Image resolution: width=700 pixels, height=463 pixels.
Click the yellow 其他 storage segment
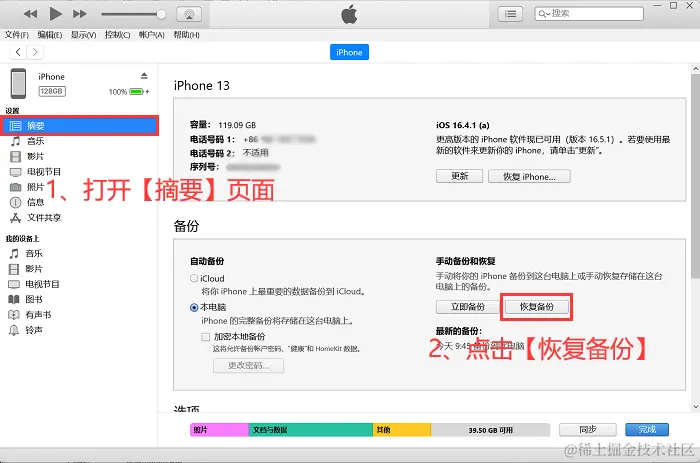pos(402,430)
